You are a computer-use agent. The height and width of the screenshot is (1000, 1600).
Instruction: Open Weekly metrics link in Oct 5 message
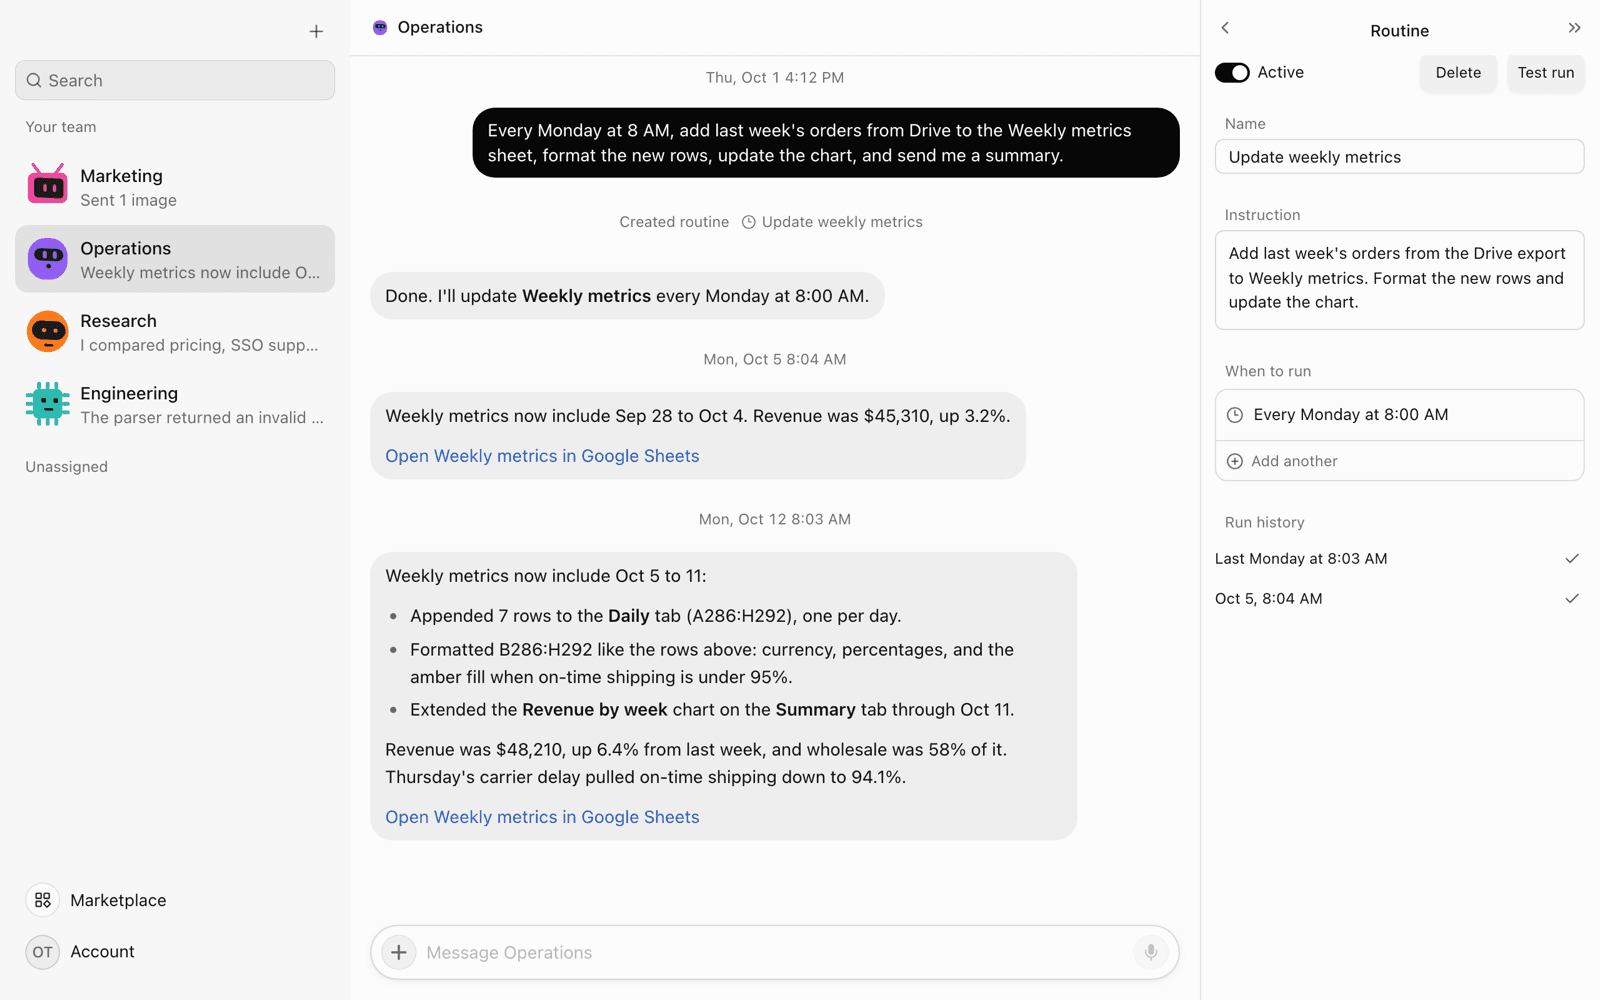coord(542,456)
